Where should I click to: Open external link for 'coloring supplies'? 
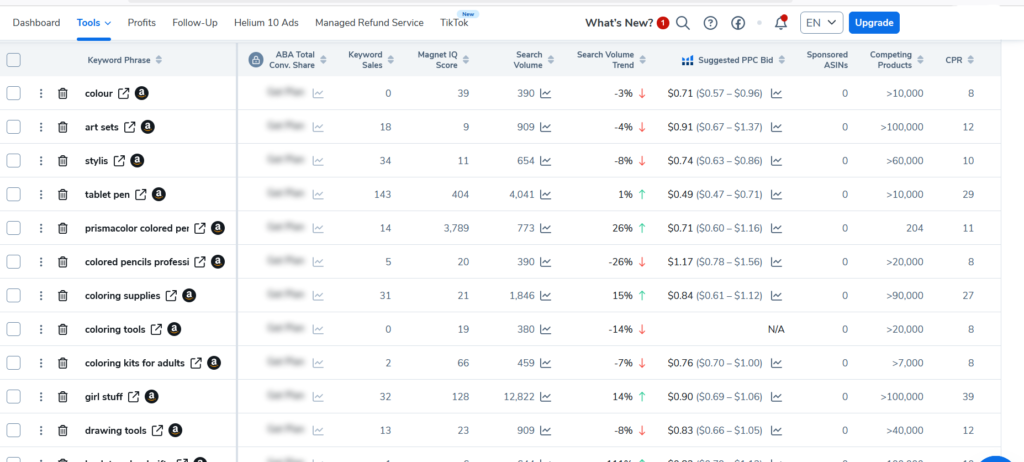171,295
